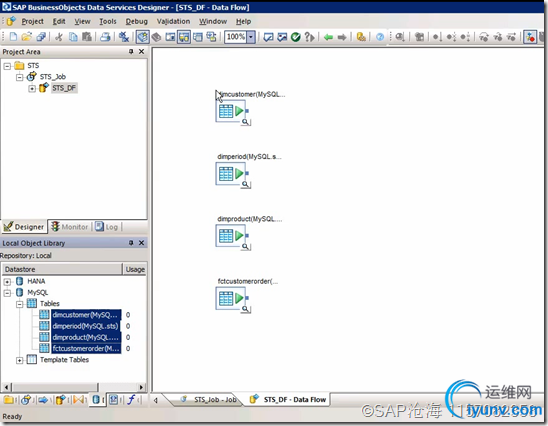Open the Window menu

[213, 21]
